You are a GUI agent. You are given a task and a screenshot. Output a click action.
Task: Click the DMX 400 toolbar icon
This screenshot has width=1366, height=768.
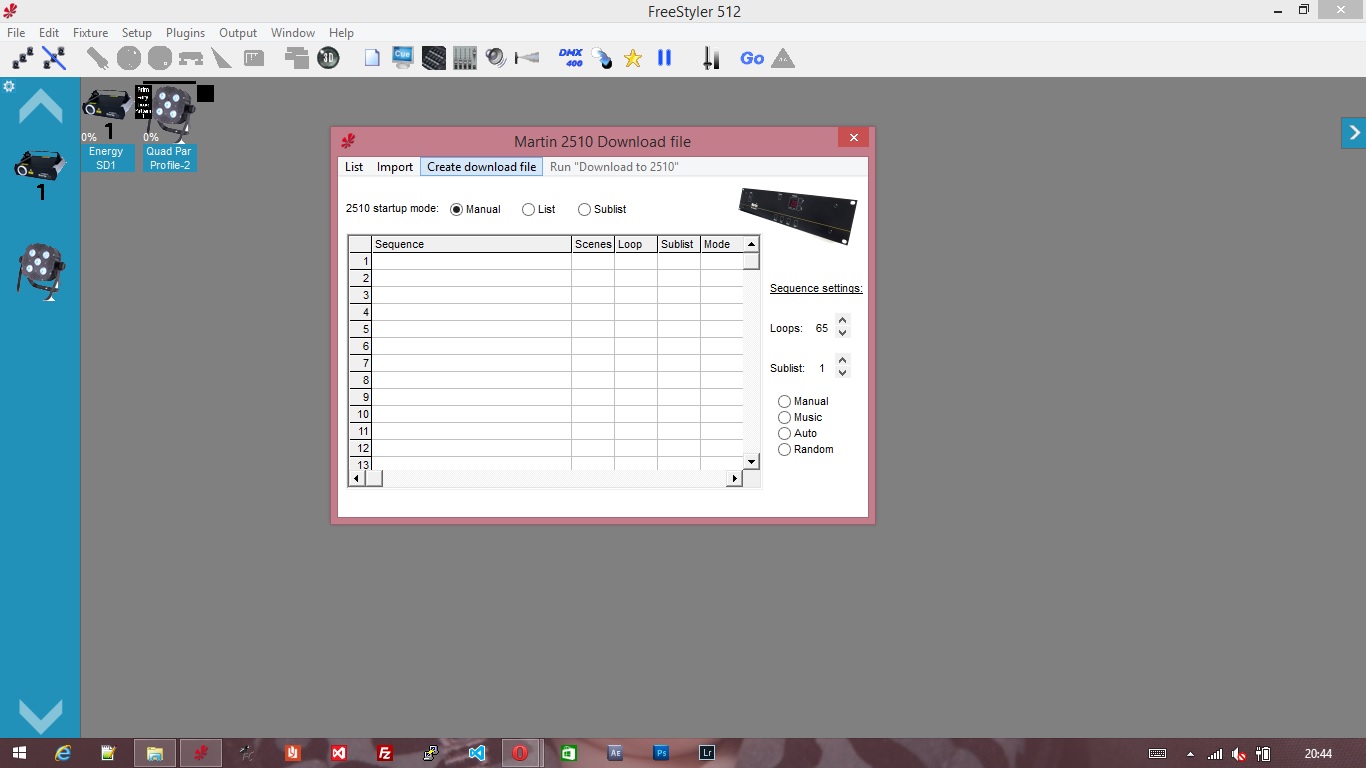click(x=571, y=58)
